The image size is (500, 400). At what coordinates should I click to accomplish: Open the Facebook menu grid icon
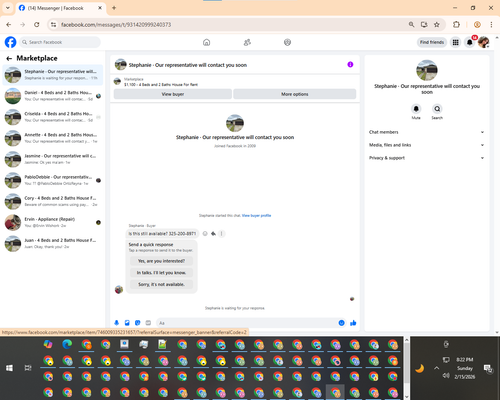pyautogui.click(x=455, y=42)
